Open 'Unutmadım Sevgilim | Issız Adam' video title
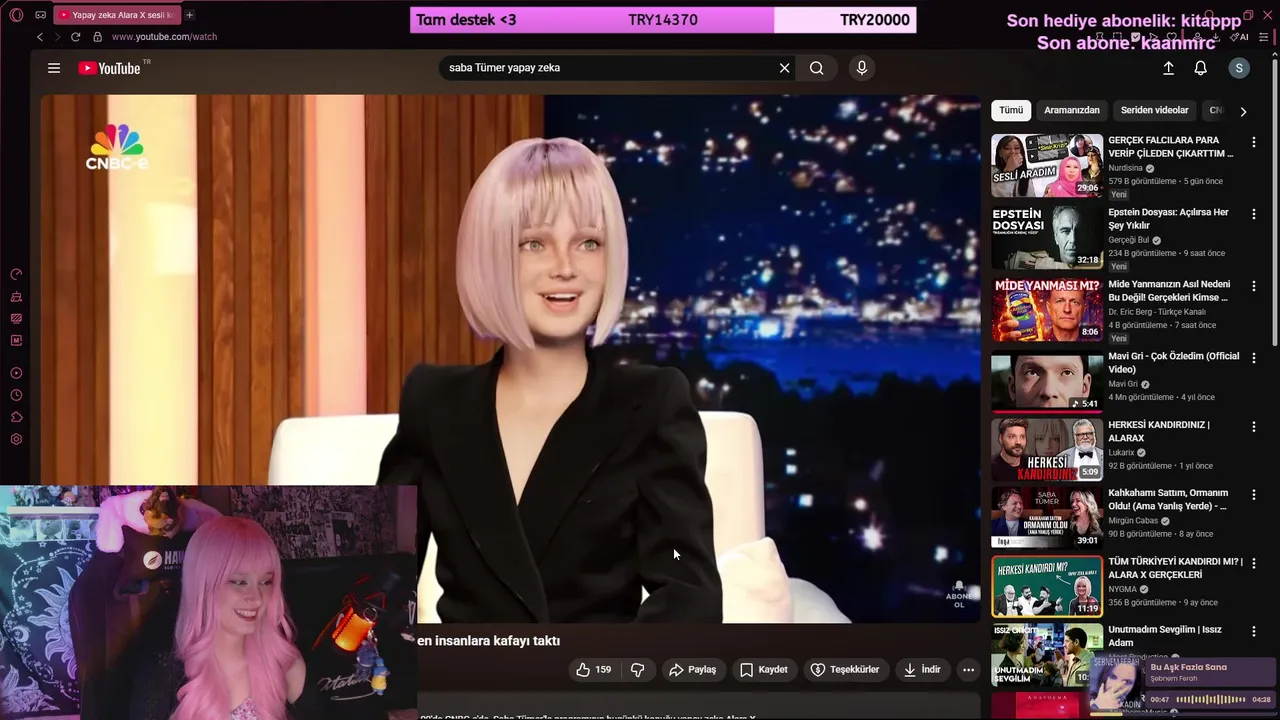 coord(1165,636)
